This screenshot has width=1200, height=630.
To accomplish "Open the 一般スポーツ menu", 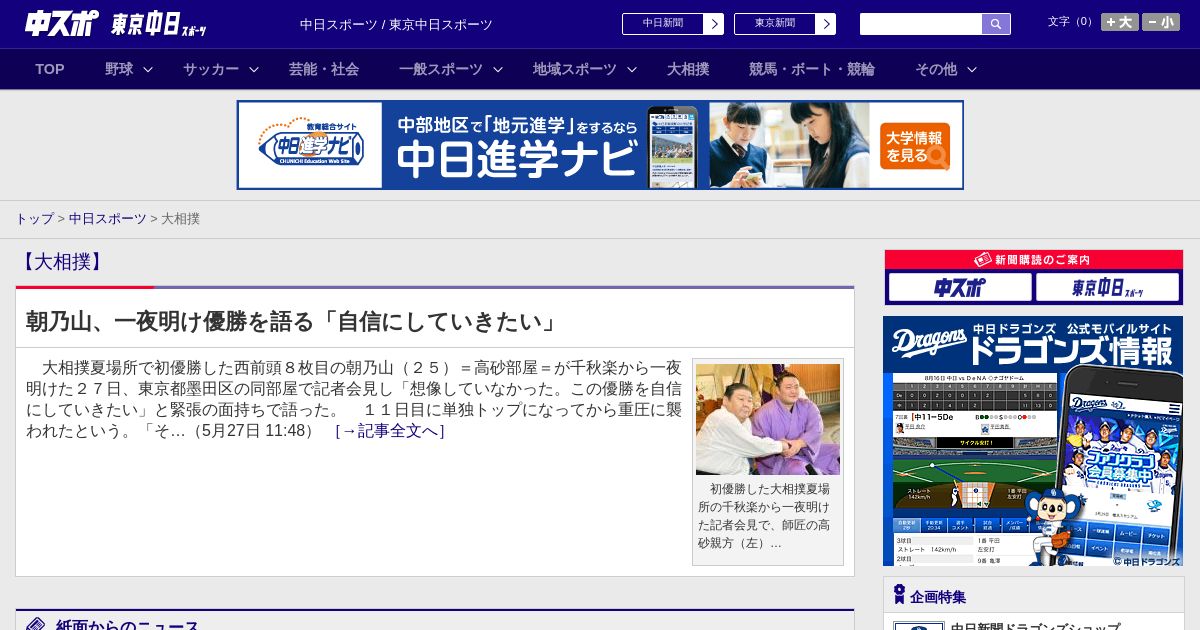I will click(x=441, y=69).
